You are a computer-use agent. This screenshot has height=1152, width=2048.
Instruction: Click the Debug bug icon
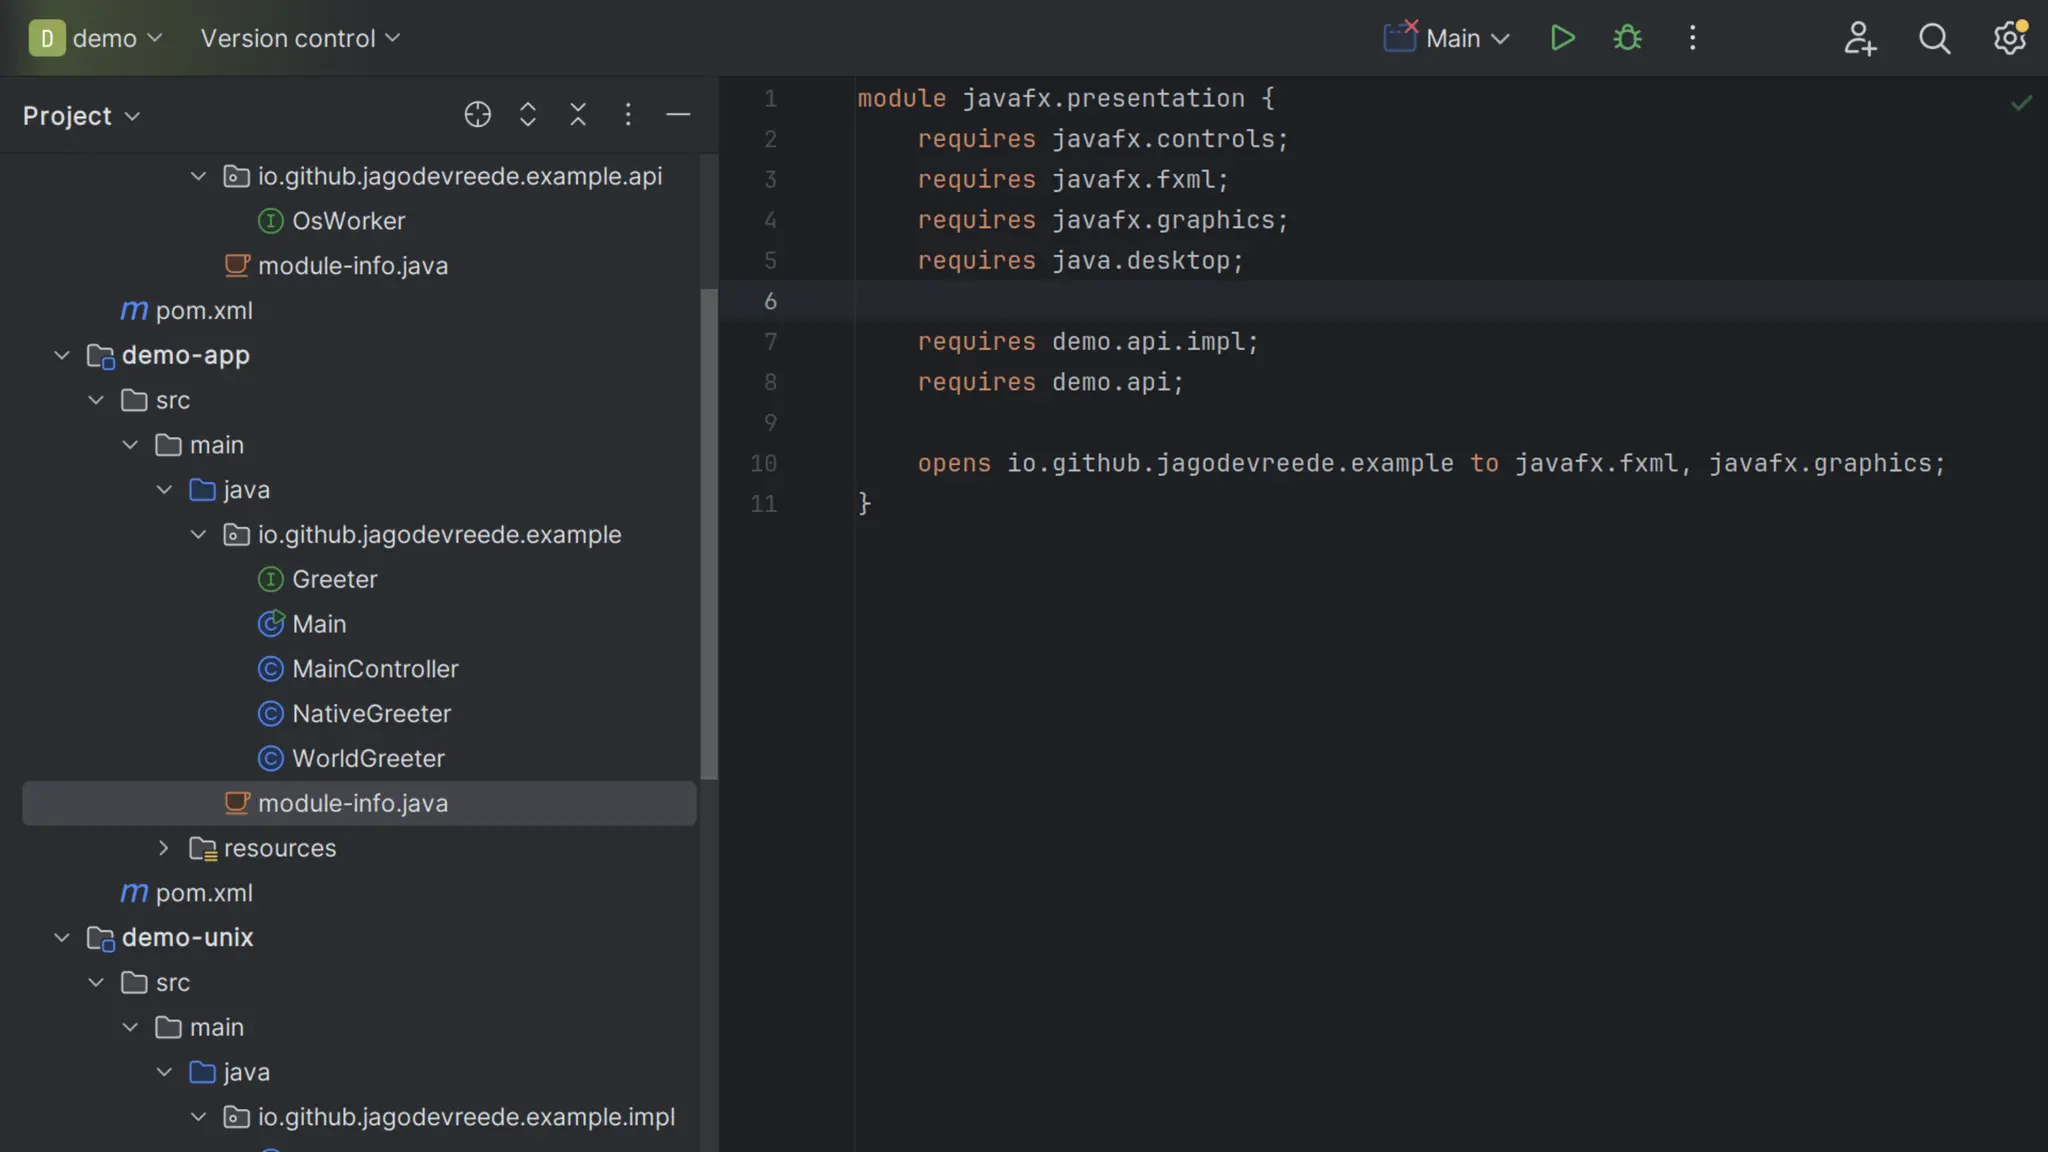[1627, 38]
